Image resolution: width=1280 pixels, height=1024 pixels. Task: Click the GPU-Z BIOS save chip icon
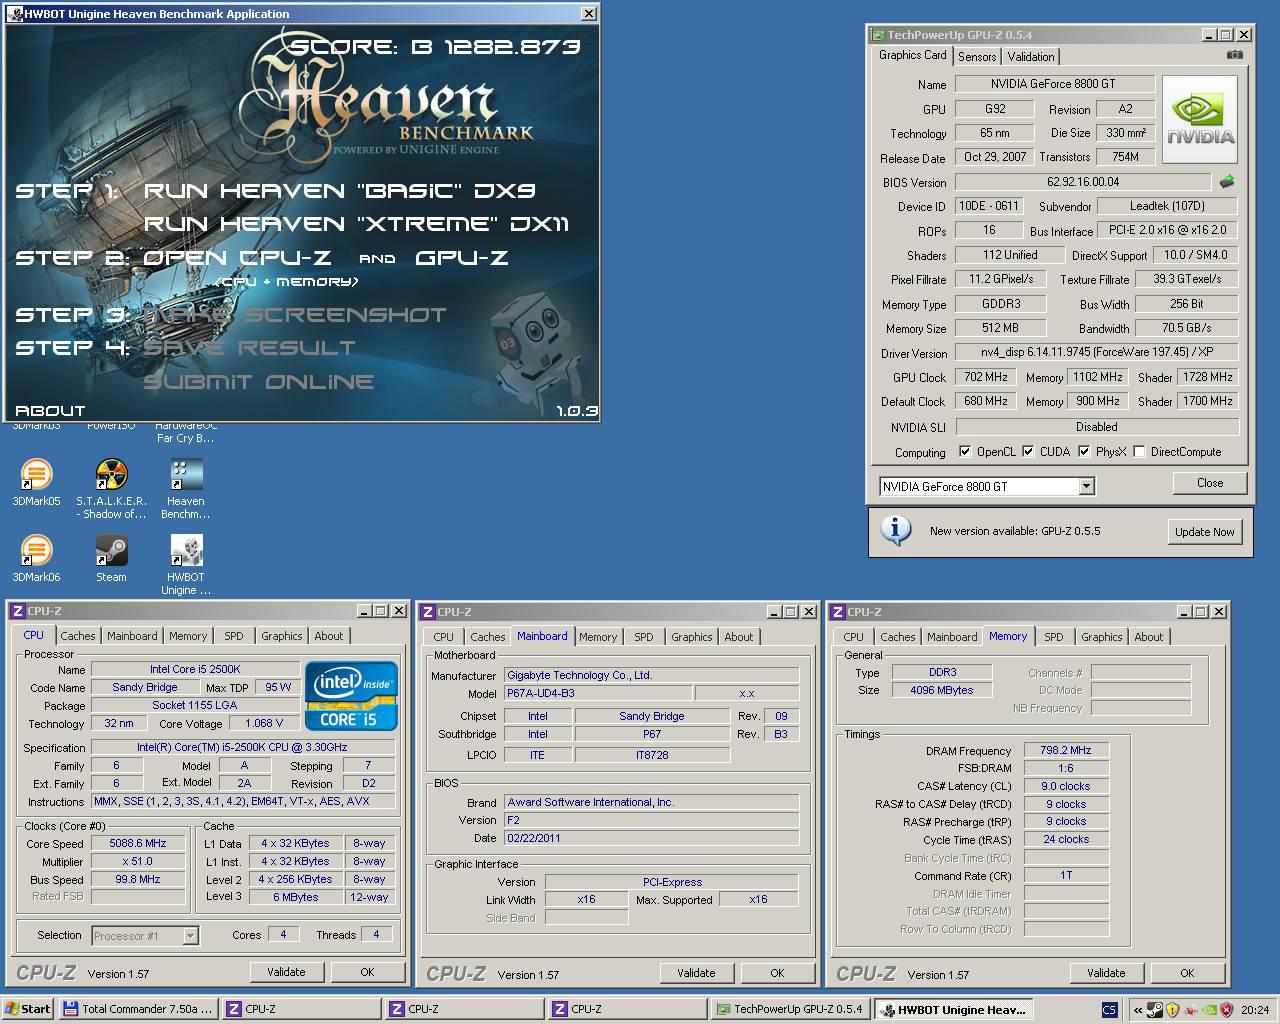point(1227,182)
